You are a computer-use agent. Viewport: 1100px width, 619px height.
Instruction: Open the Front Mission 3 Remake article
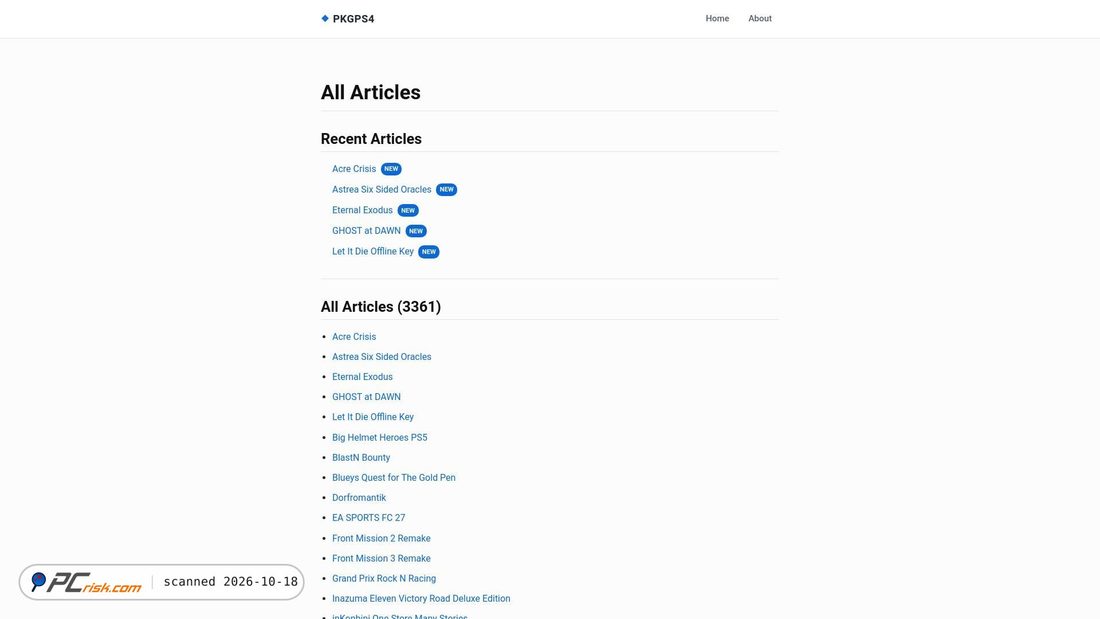pos(381,559)
